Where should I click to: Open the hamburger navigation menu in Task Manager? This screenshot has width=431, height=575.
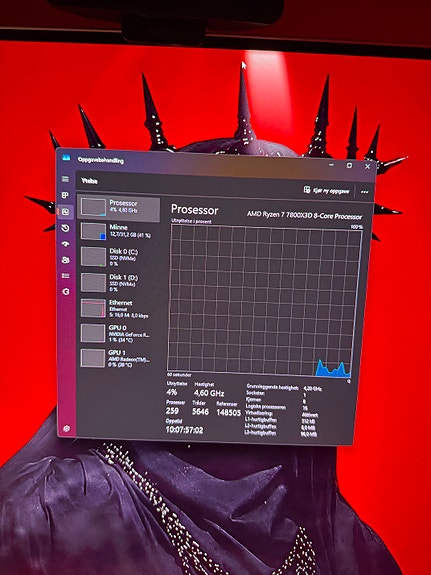tap(66, 179)
